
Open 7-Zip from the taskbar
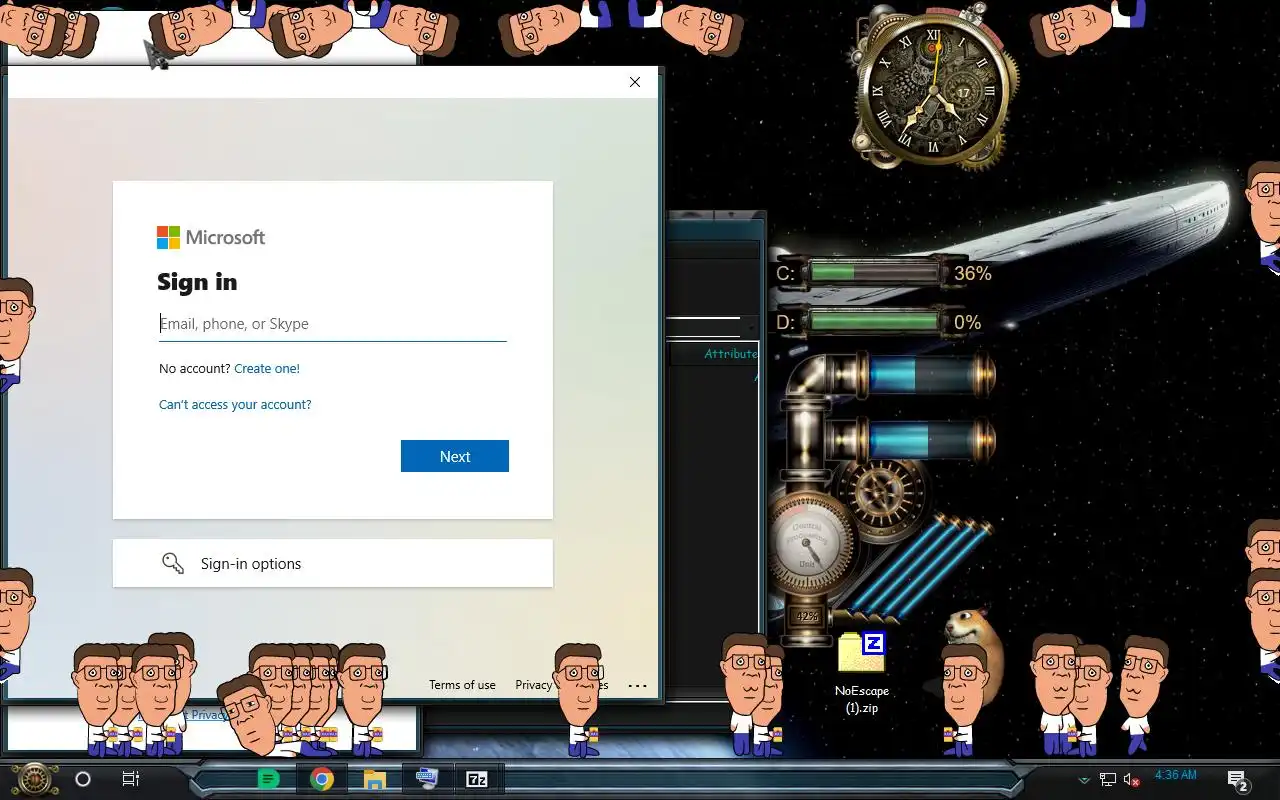click(477, 779)
